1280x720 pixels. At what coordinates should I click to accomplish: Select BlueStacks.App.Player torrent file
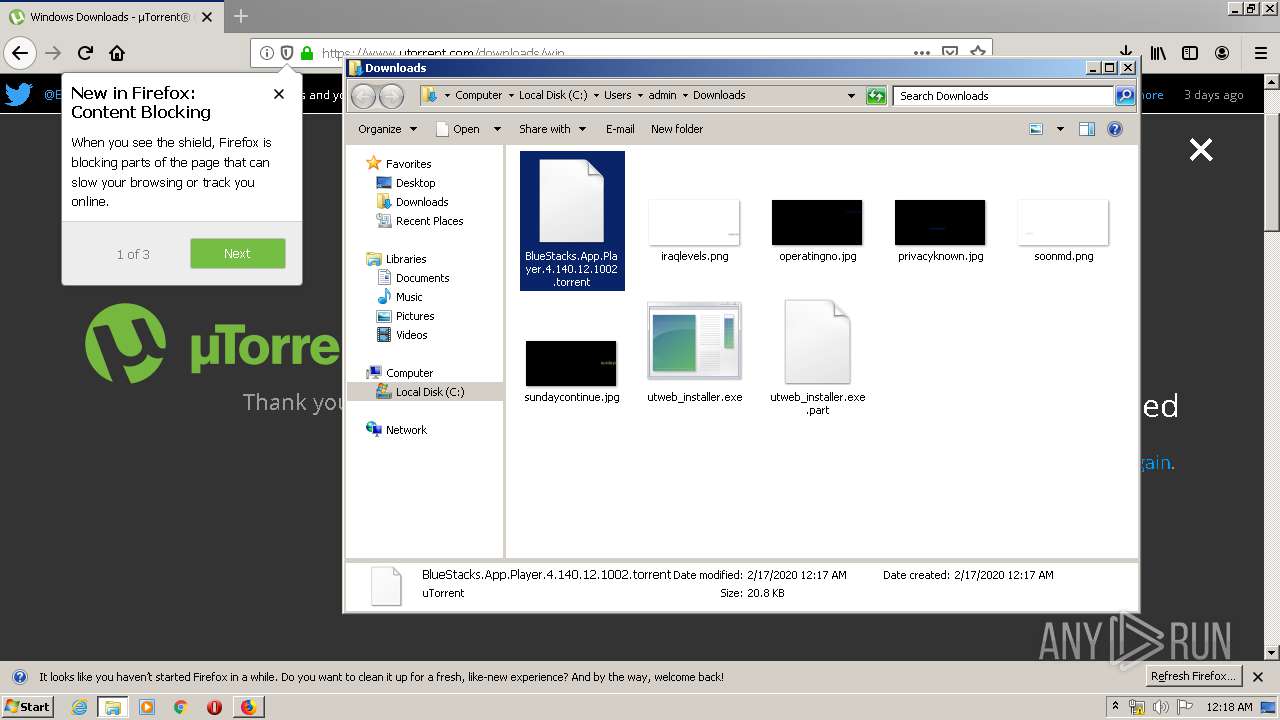tap(572, 221)
